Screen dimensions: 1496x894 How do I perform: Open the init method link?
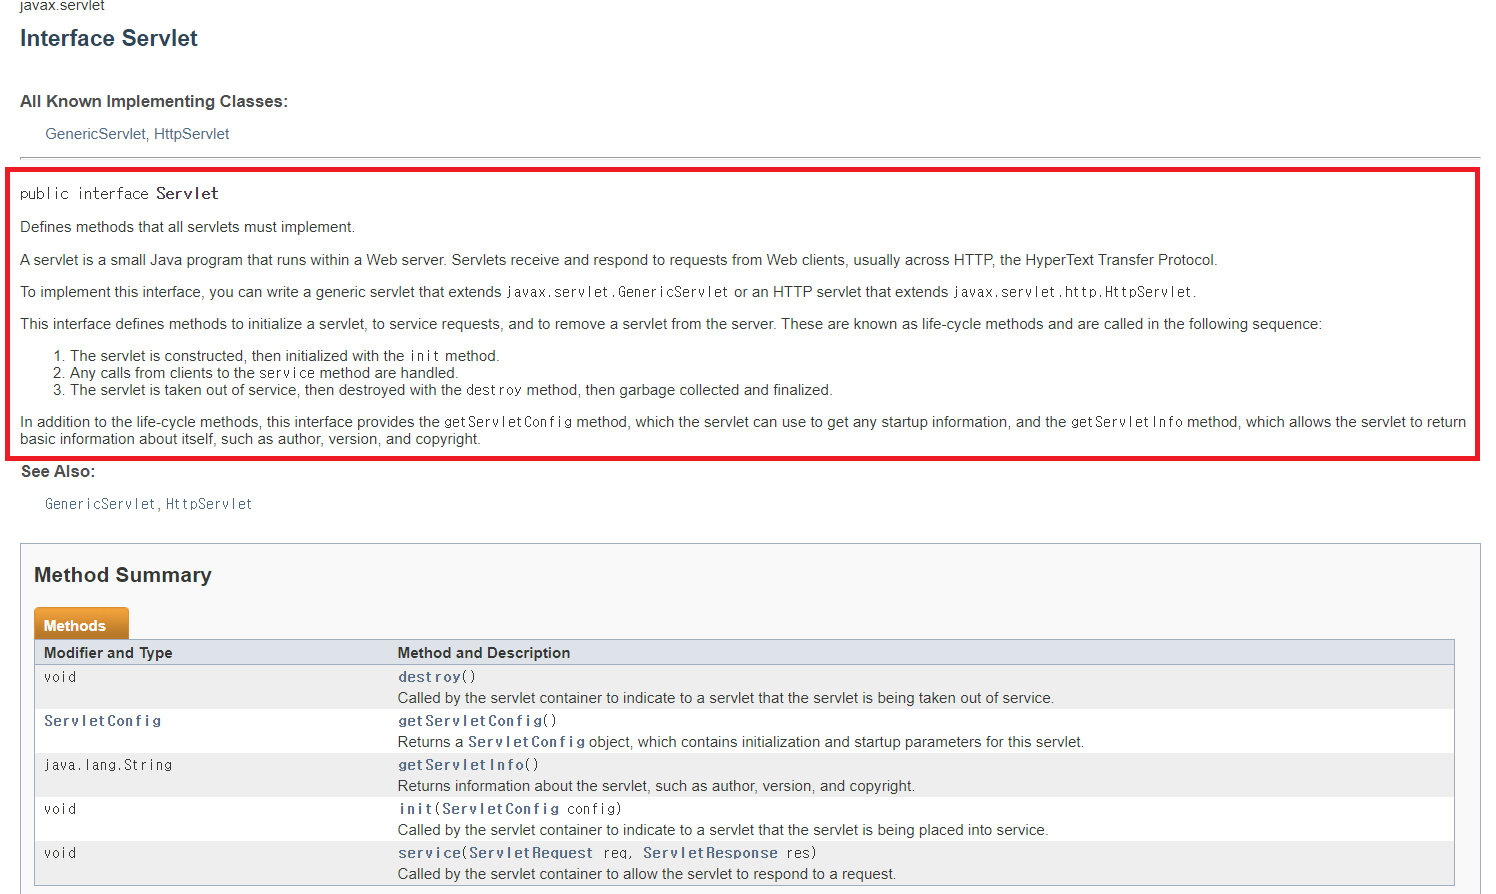coord(415,809)
